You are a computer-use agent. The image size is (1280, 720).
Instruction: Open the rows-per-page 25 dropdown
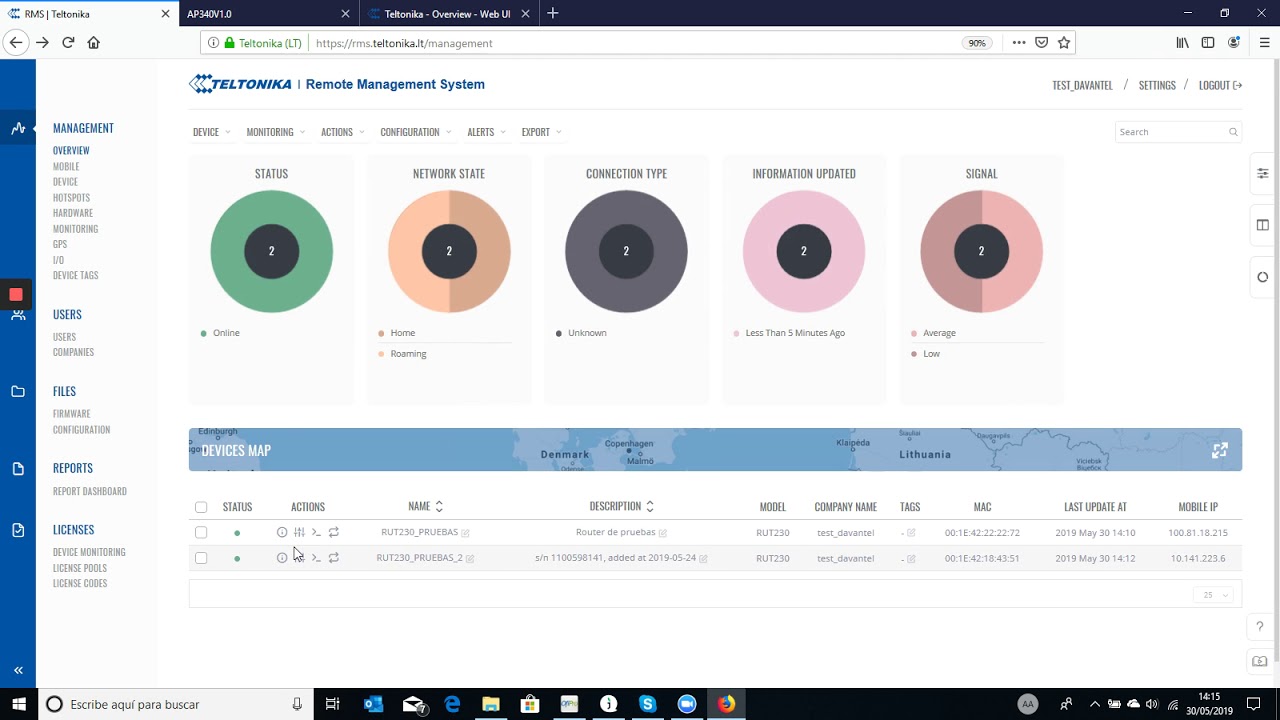tap(1215, 595)
